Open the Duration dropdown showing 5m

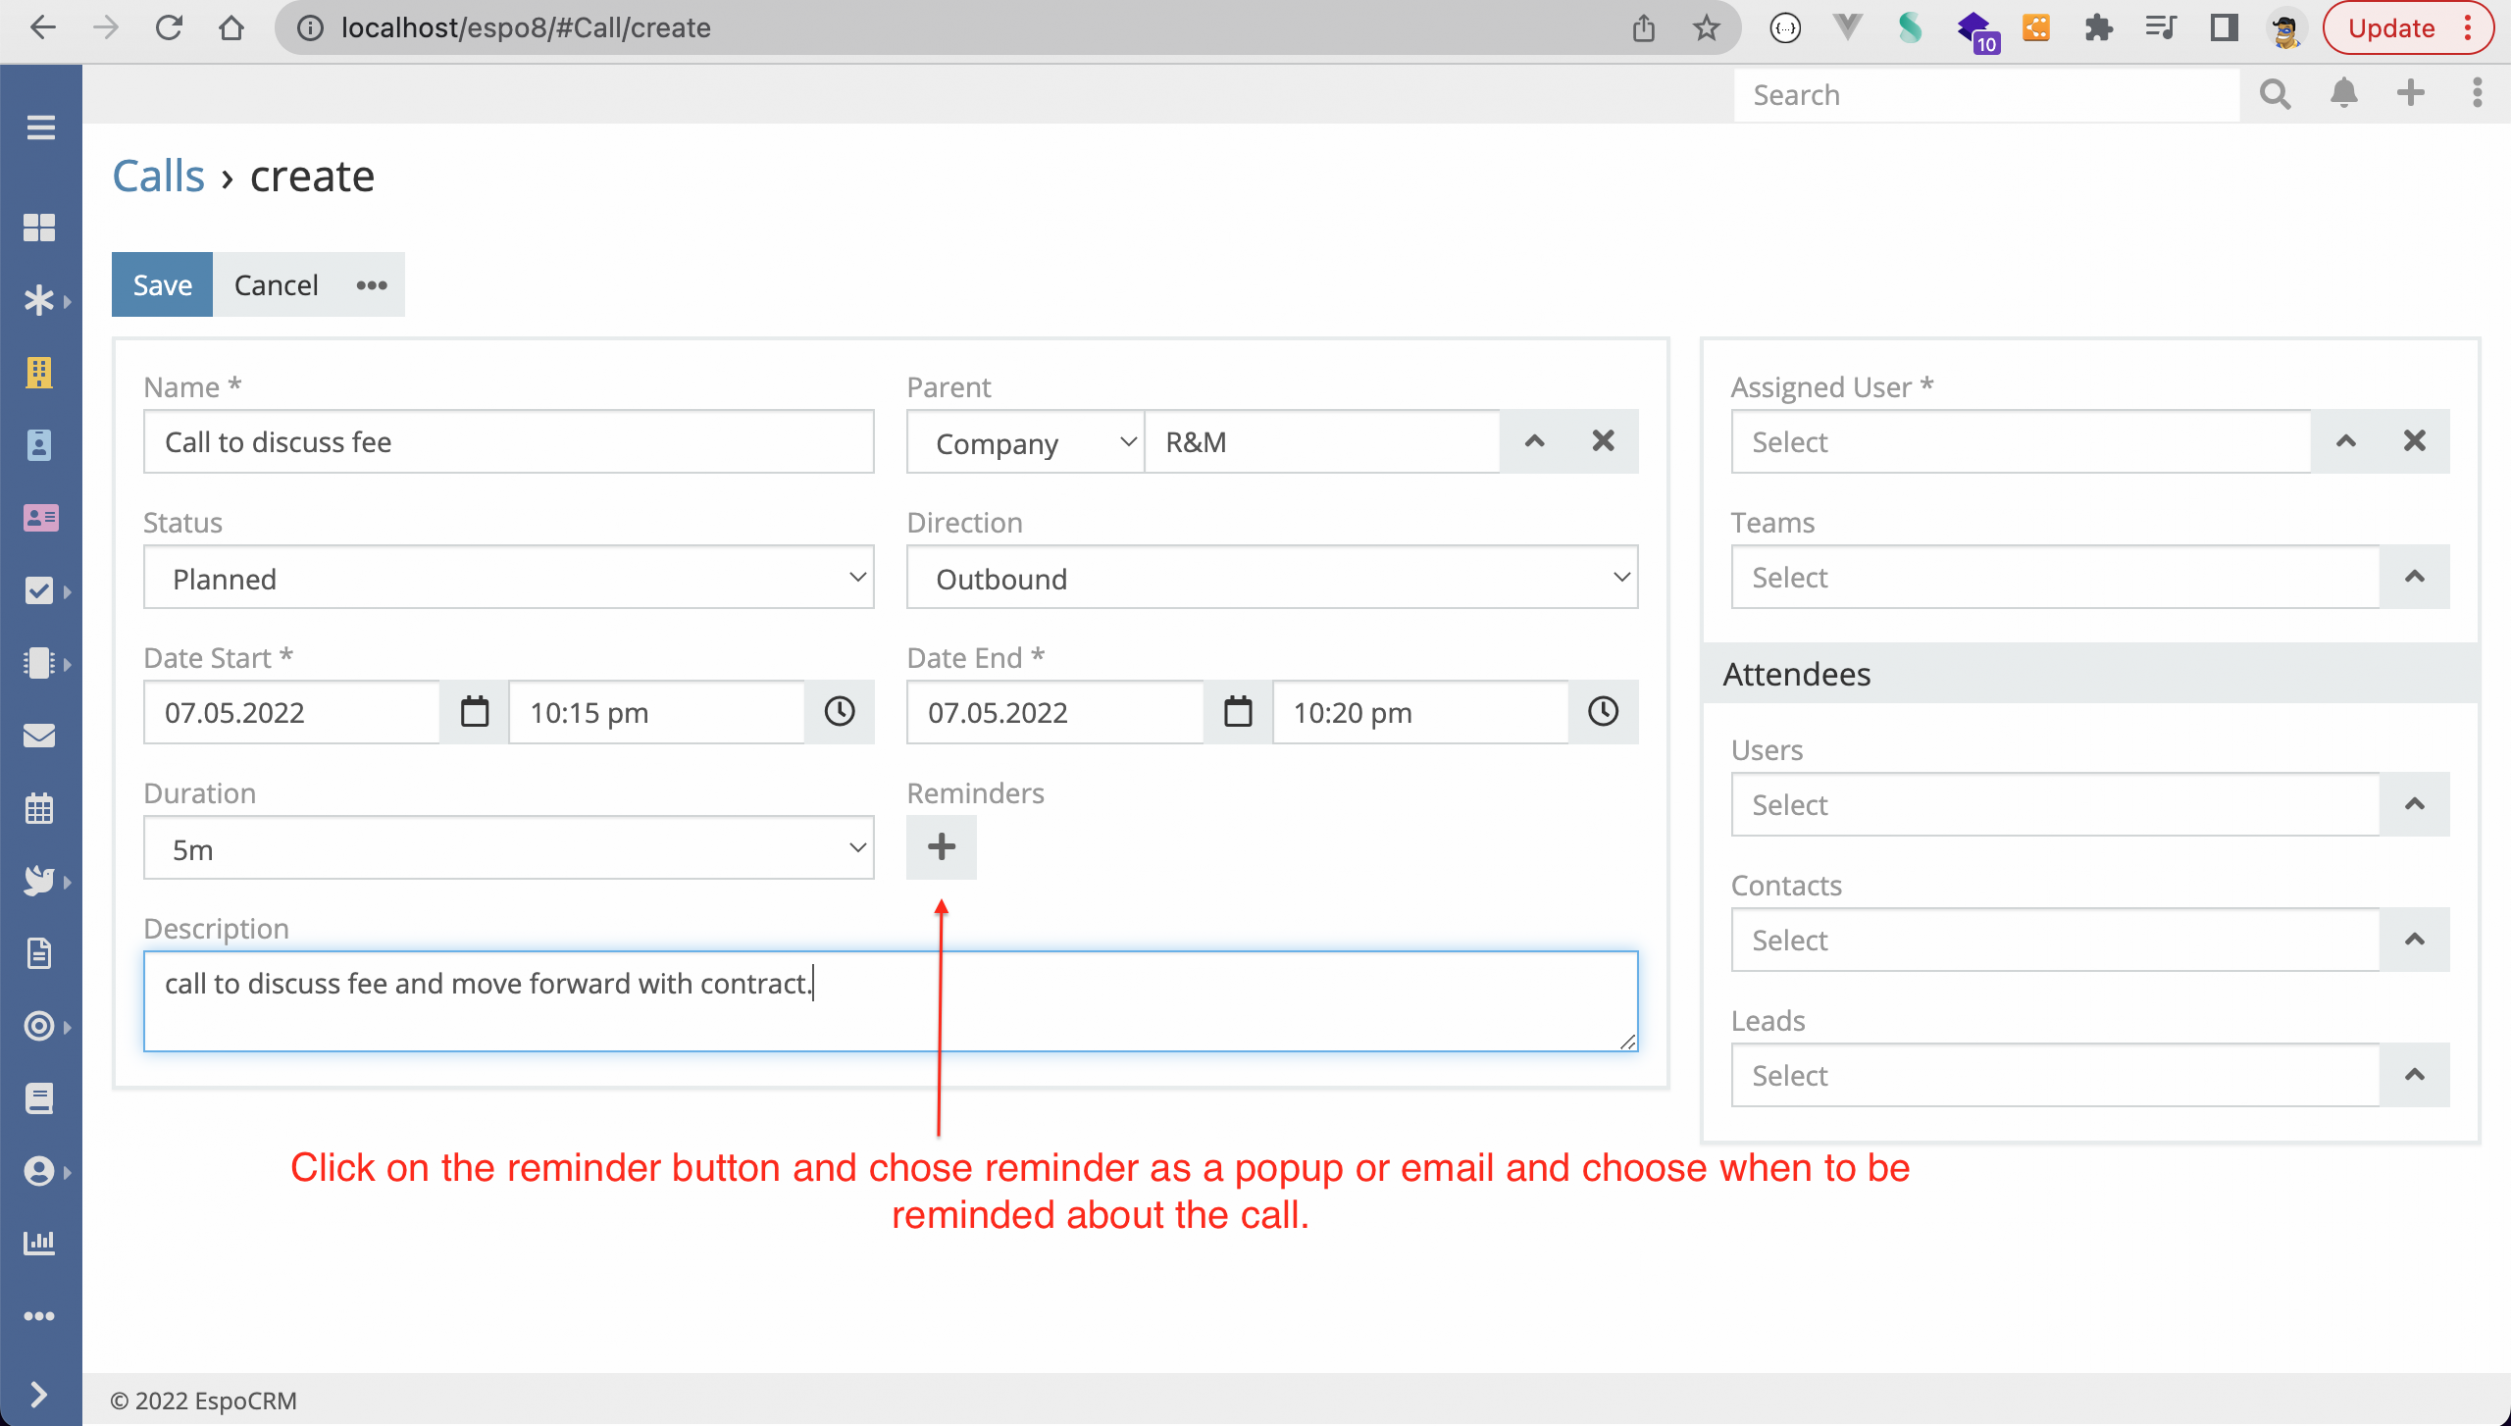[x=508, y=848]
